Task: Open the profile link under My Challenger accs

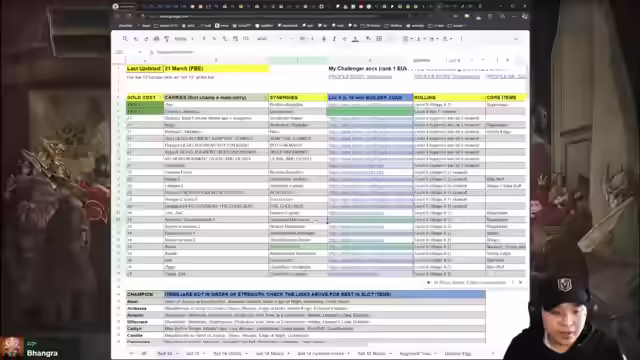Action: tap(360, 77)
